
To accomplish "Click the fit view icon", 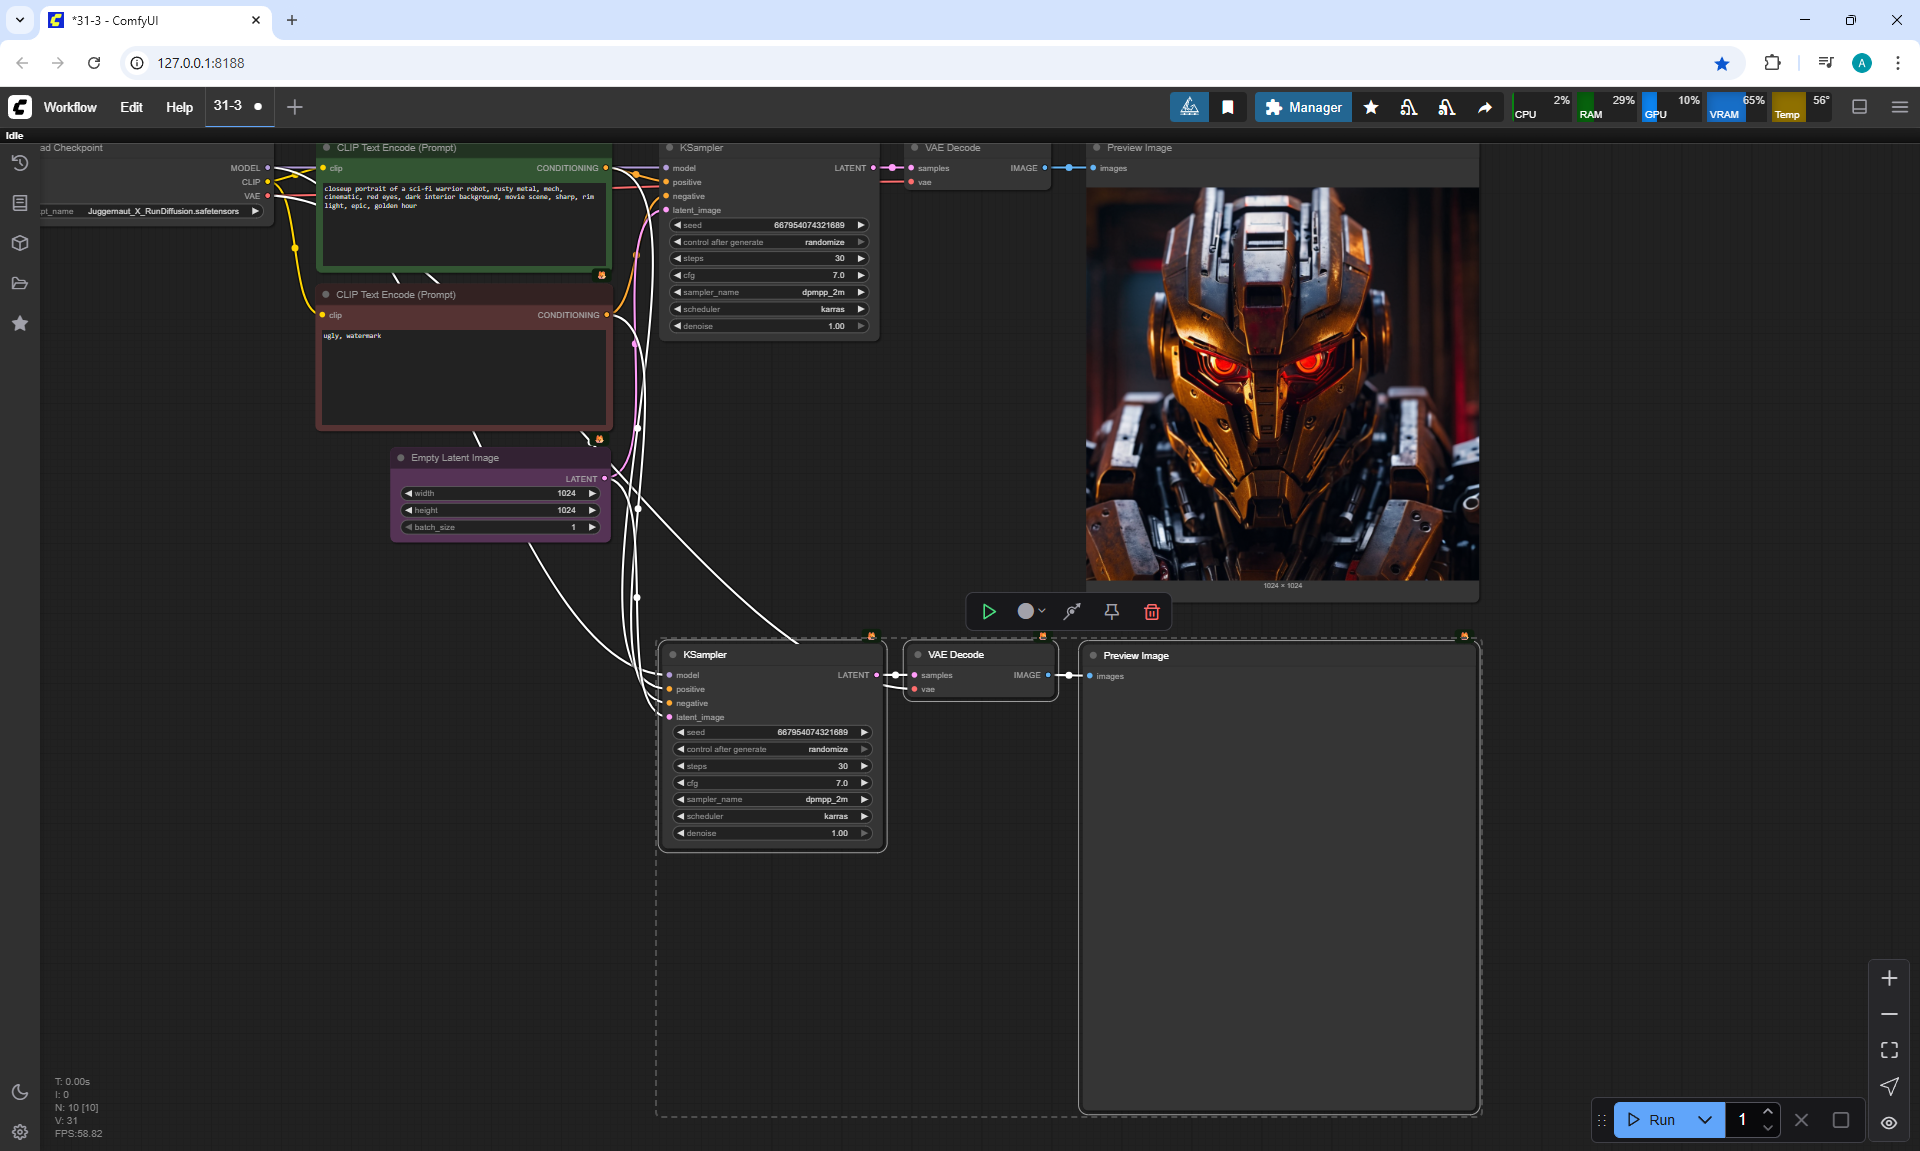I will pyautogui.click(x=1888, y=1050).
